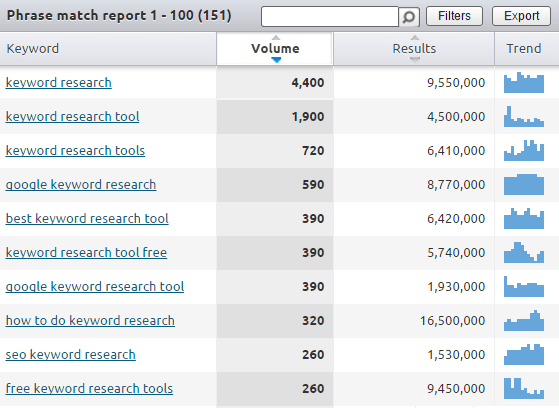Open the Filters button
559x408 pixels.
point(454,16)
